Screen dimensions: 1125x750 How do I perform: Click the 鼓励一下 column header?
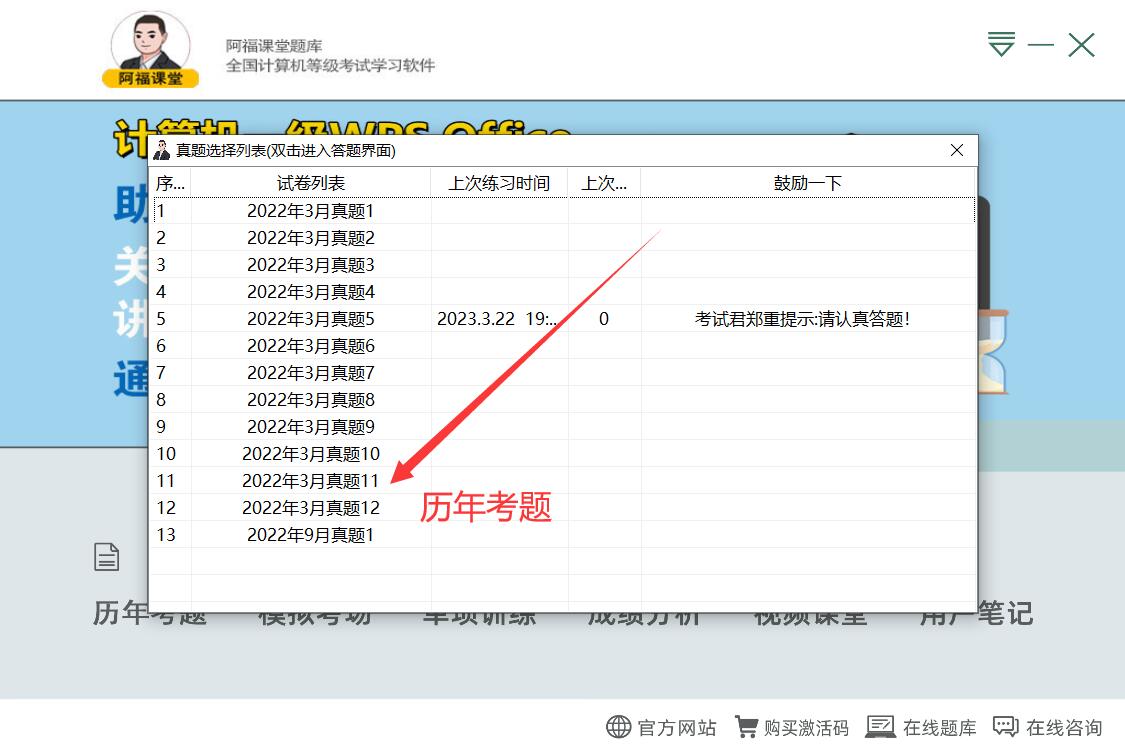807,182
